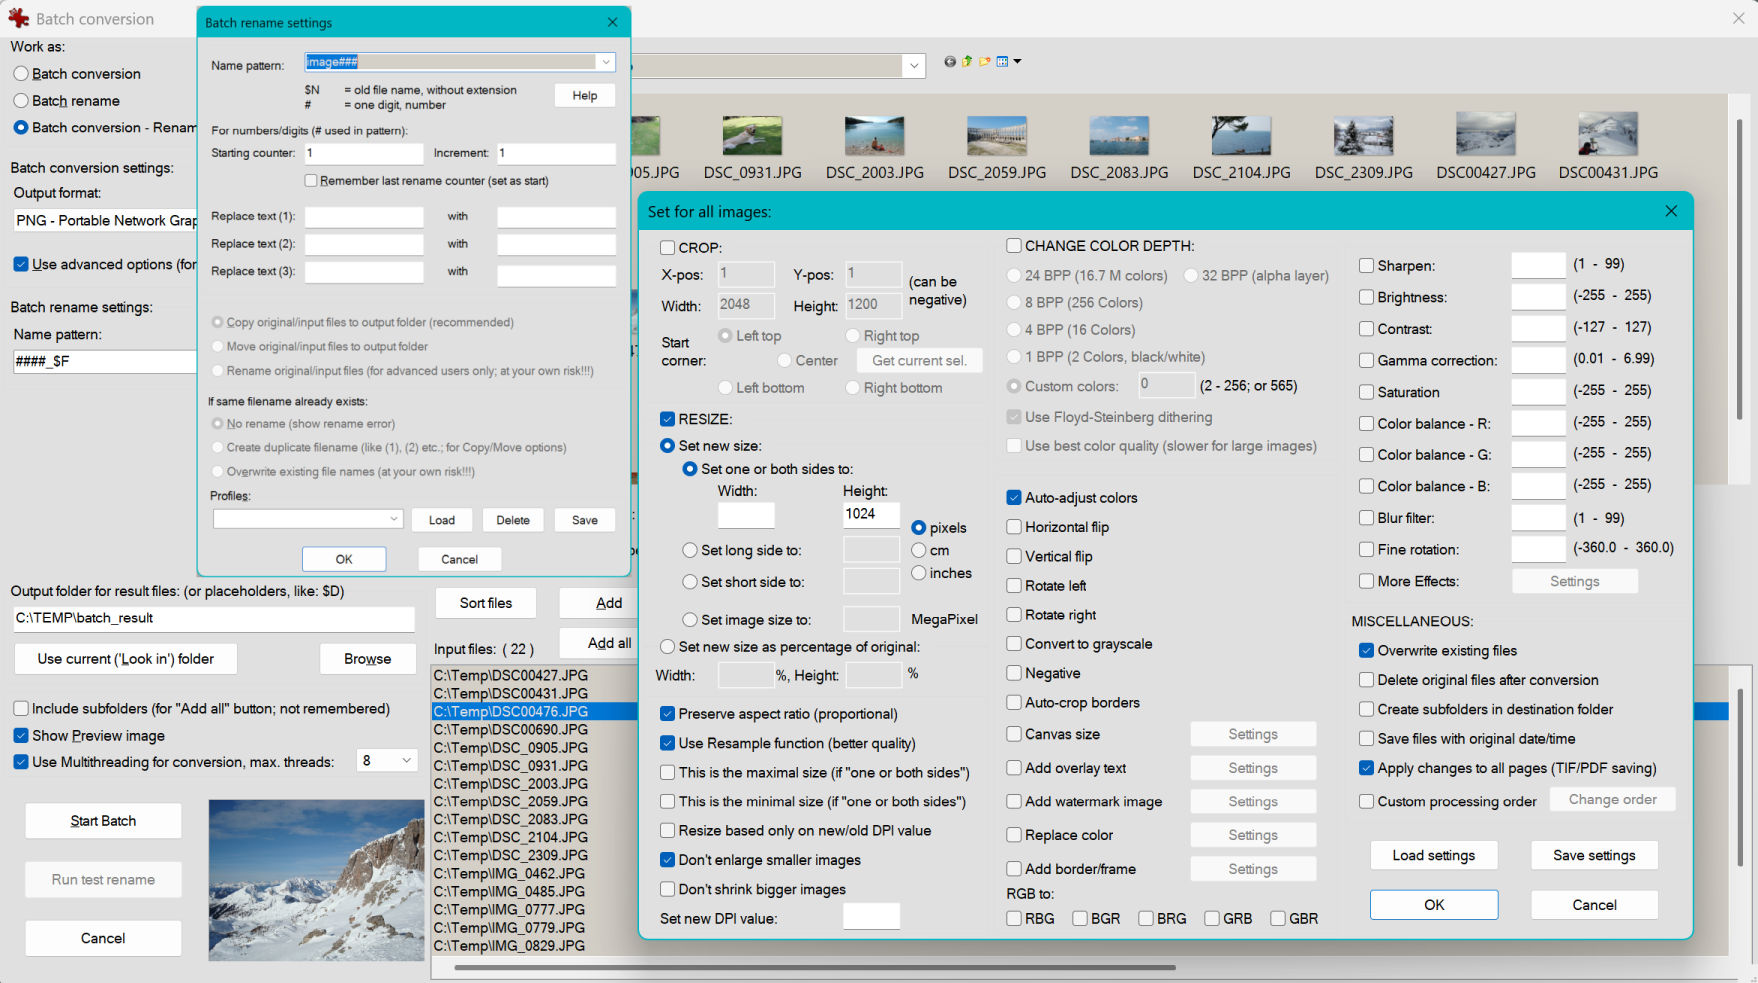Expand the Name pattern dropdown
1758x983 pixels.
[x=605, y=62]
